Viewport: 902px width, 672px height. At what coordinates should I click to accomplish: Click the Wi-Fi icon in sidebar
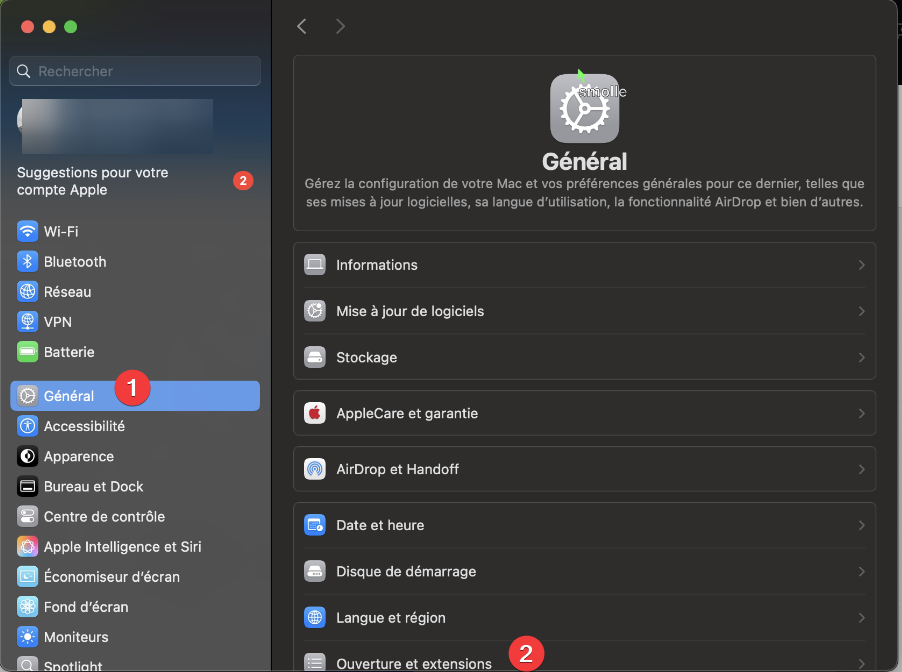click(x=27, y=231)
